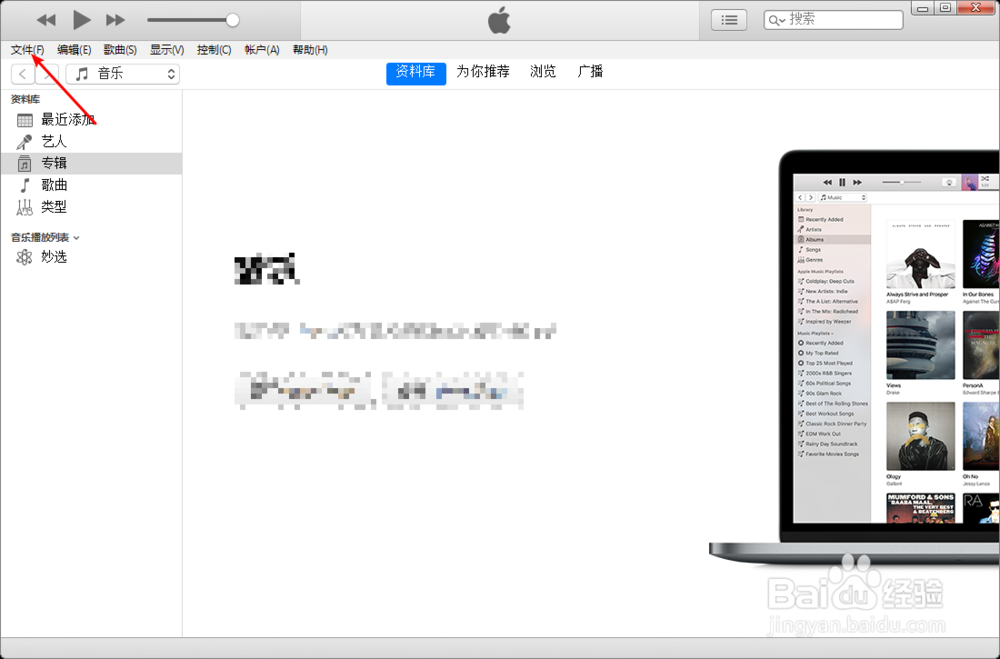Click the album icon next to 专辑
The image size is (1000, 659).
pos(24,163)
